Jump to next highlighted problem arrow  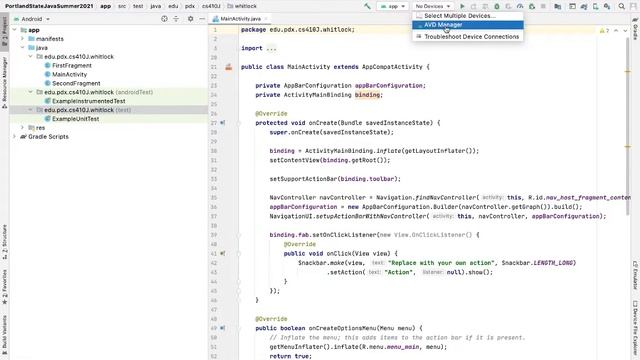point(625,31)
